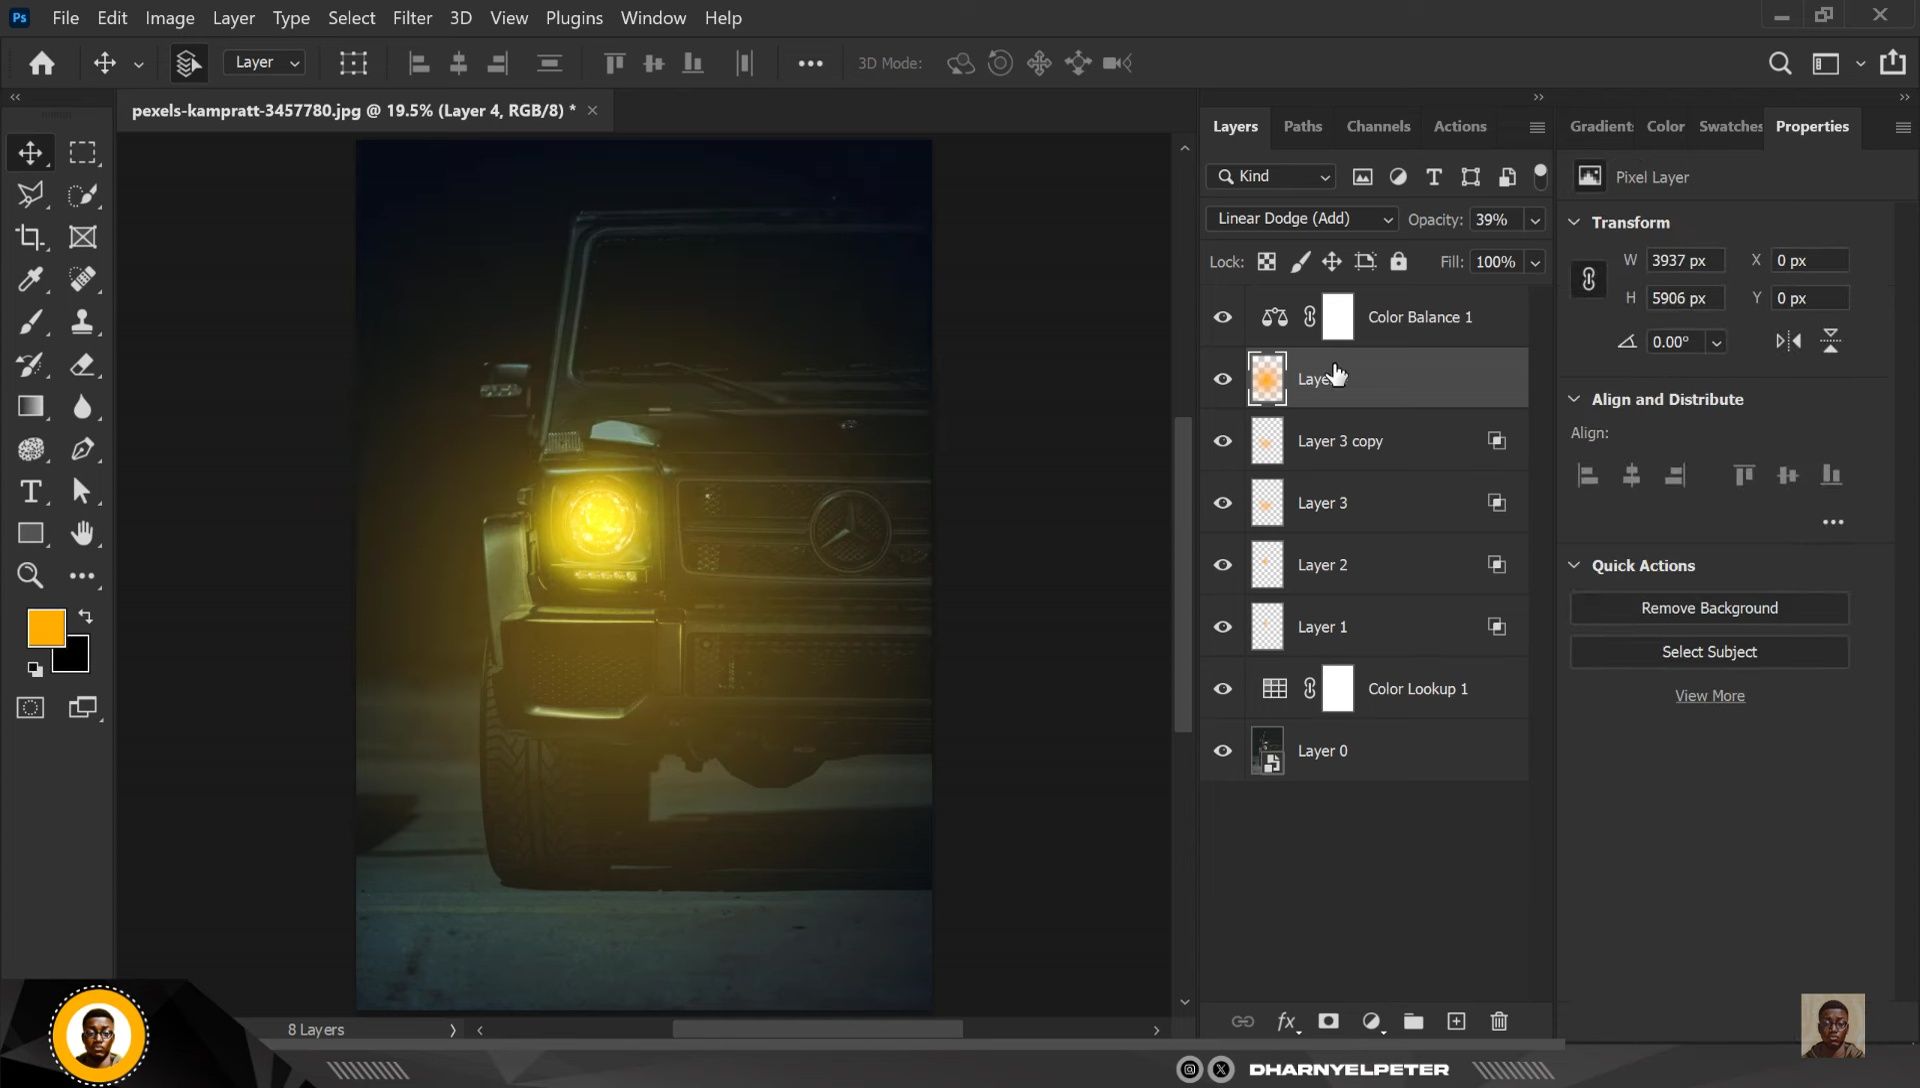Delete layer trash icon

tap(1499, 1021)
